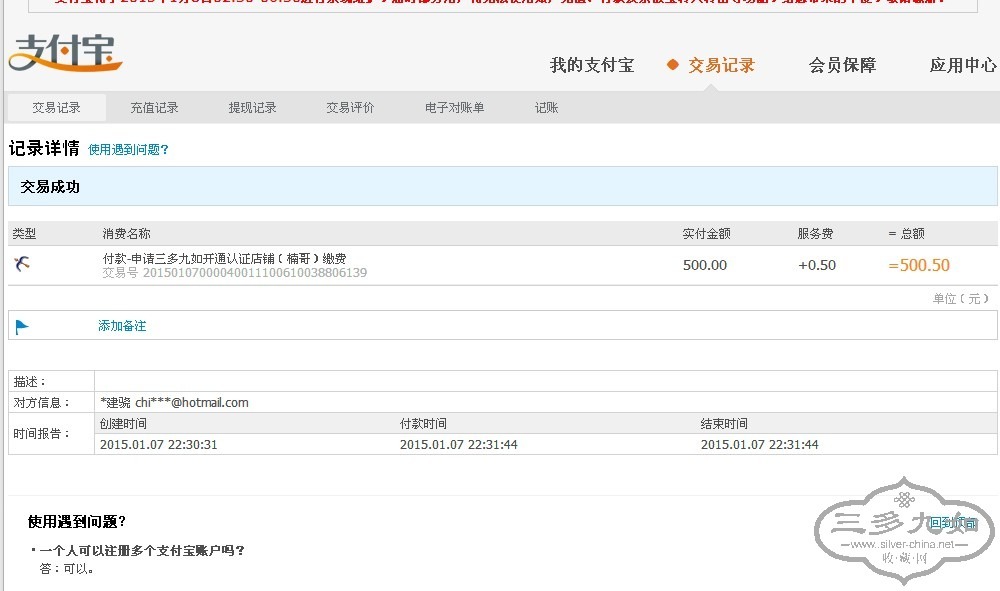Click the Alipay (支付宝) logo
The width and height of the screenshot is (1000, 591).
coord(65,53)
